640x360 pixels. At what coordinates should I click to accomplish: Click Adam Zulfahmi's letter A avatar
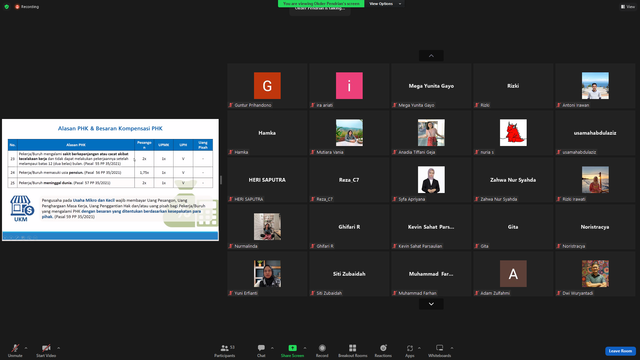coord(513,273)
